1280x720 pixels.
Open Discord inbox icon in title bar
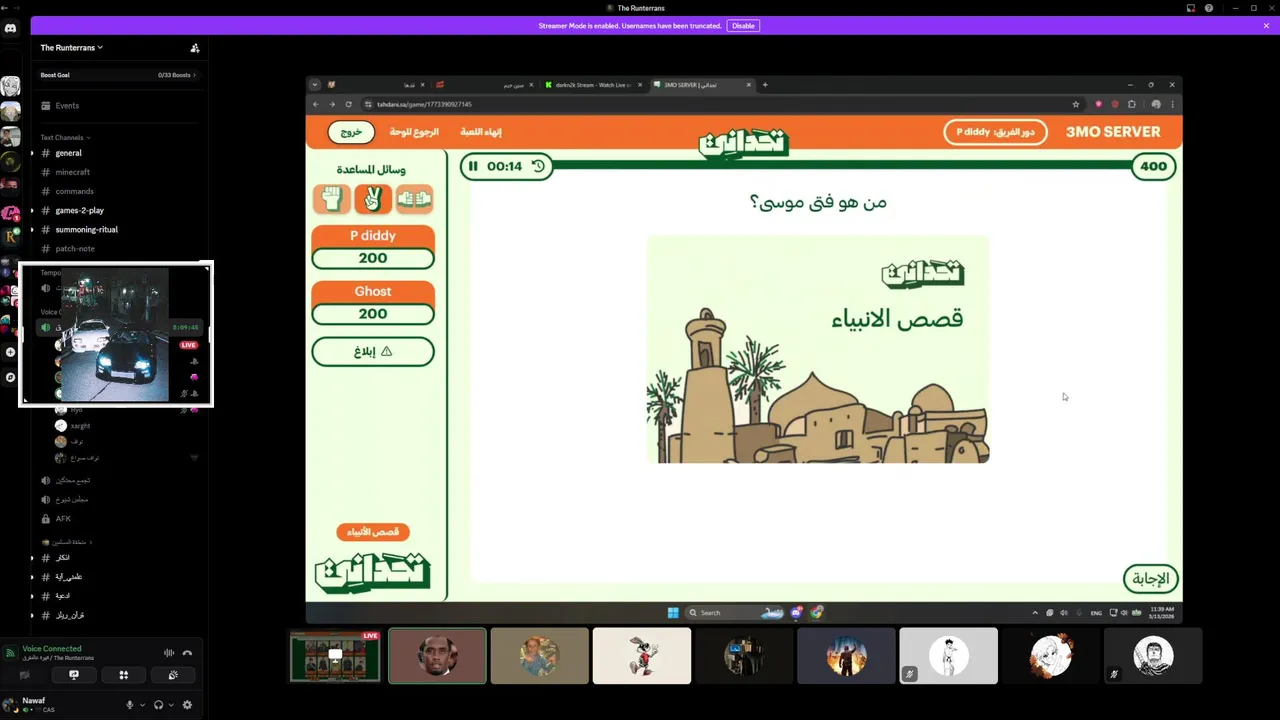point(1191,8)
